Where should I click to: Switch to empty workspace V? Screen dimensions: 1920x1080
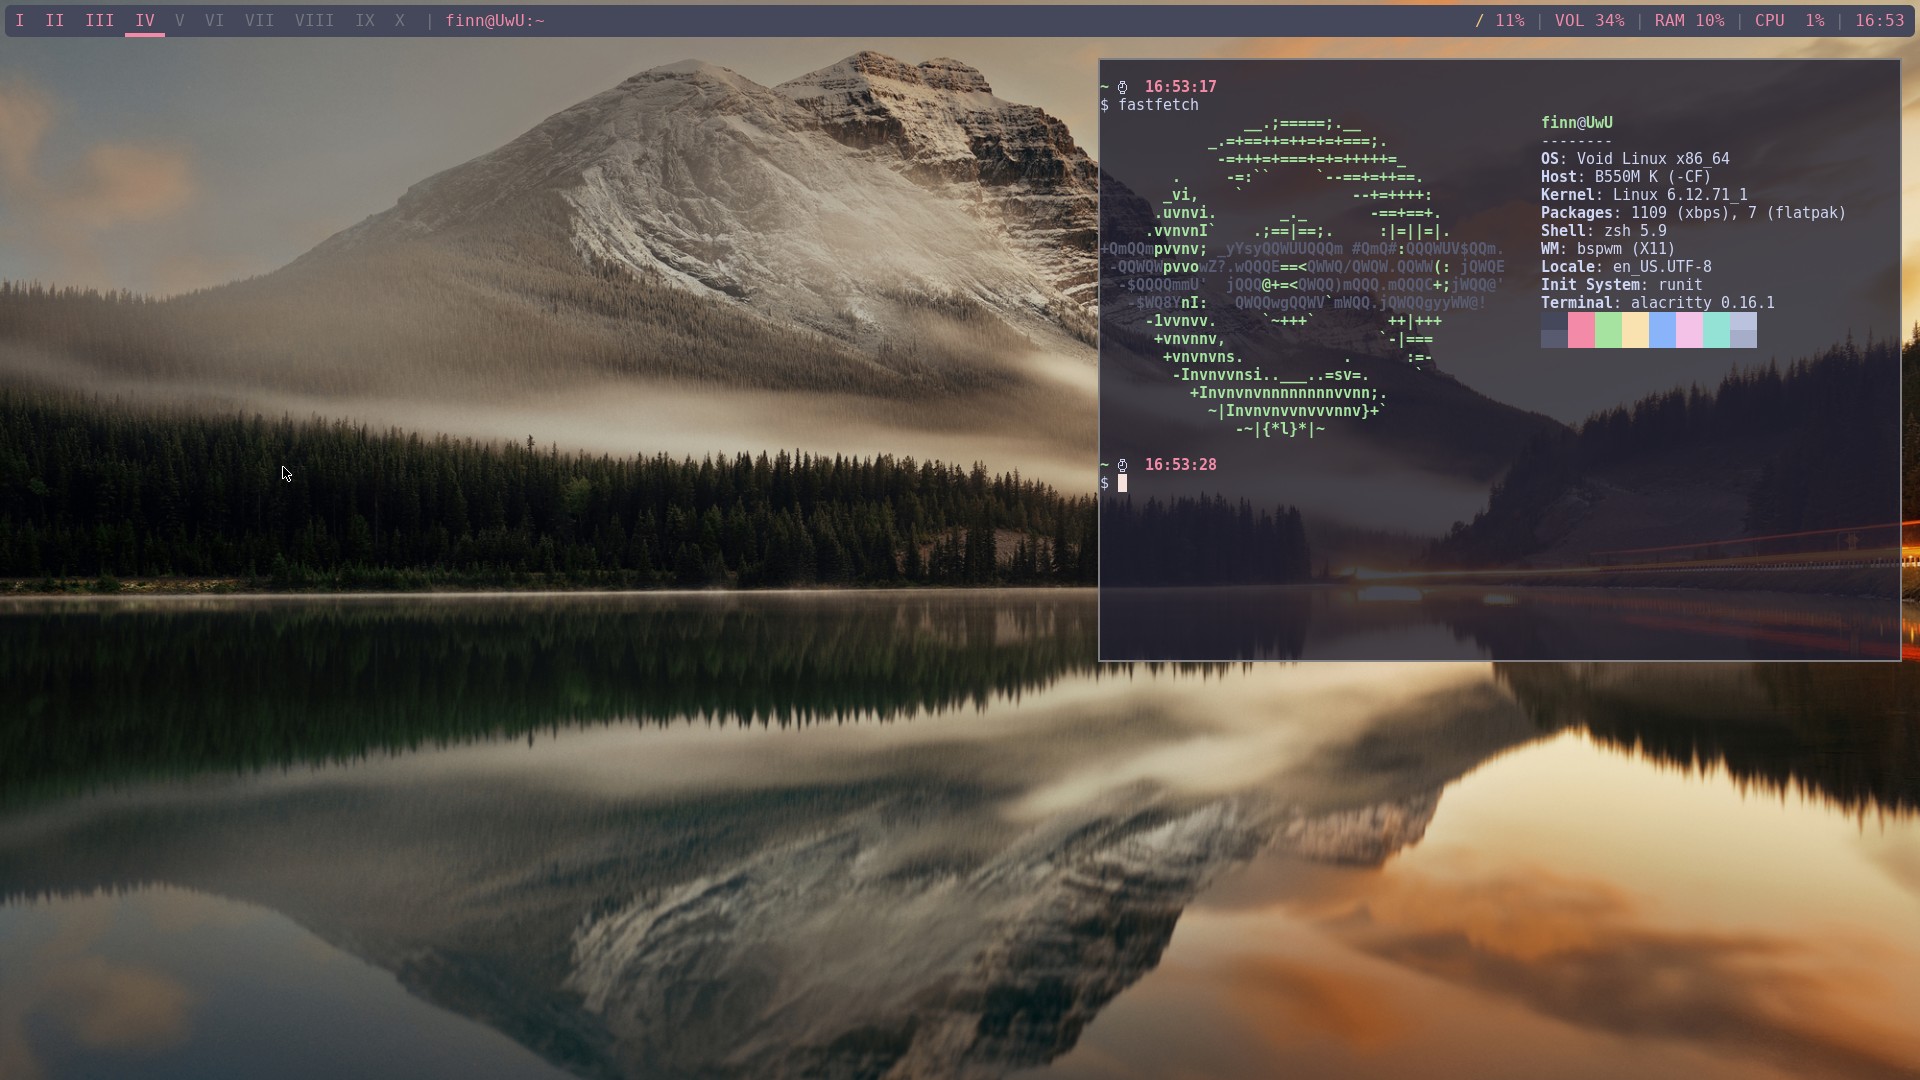point(179,20)
